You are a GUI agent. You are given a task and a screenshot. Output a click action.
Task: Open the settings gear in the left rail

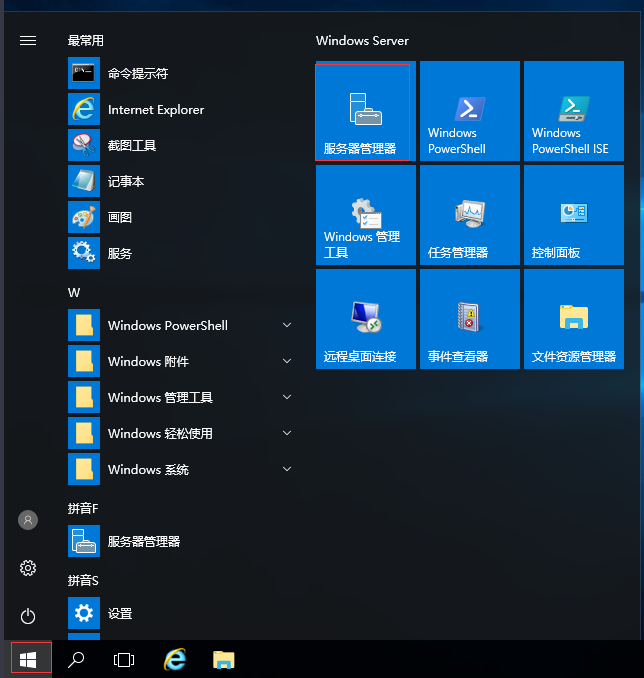(28, 568)
